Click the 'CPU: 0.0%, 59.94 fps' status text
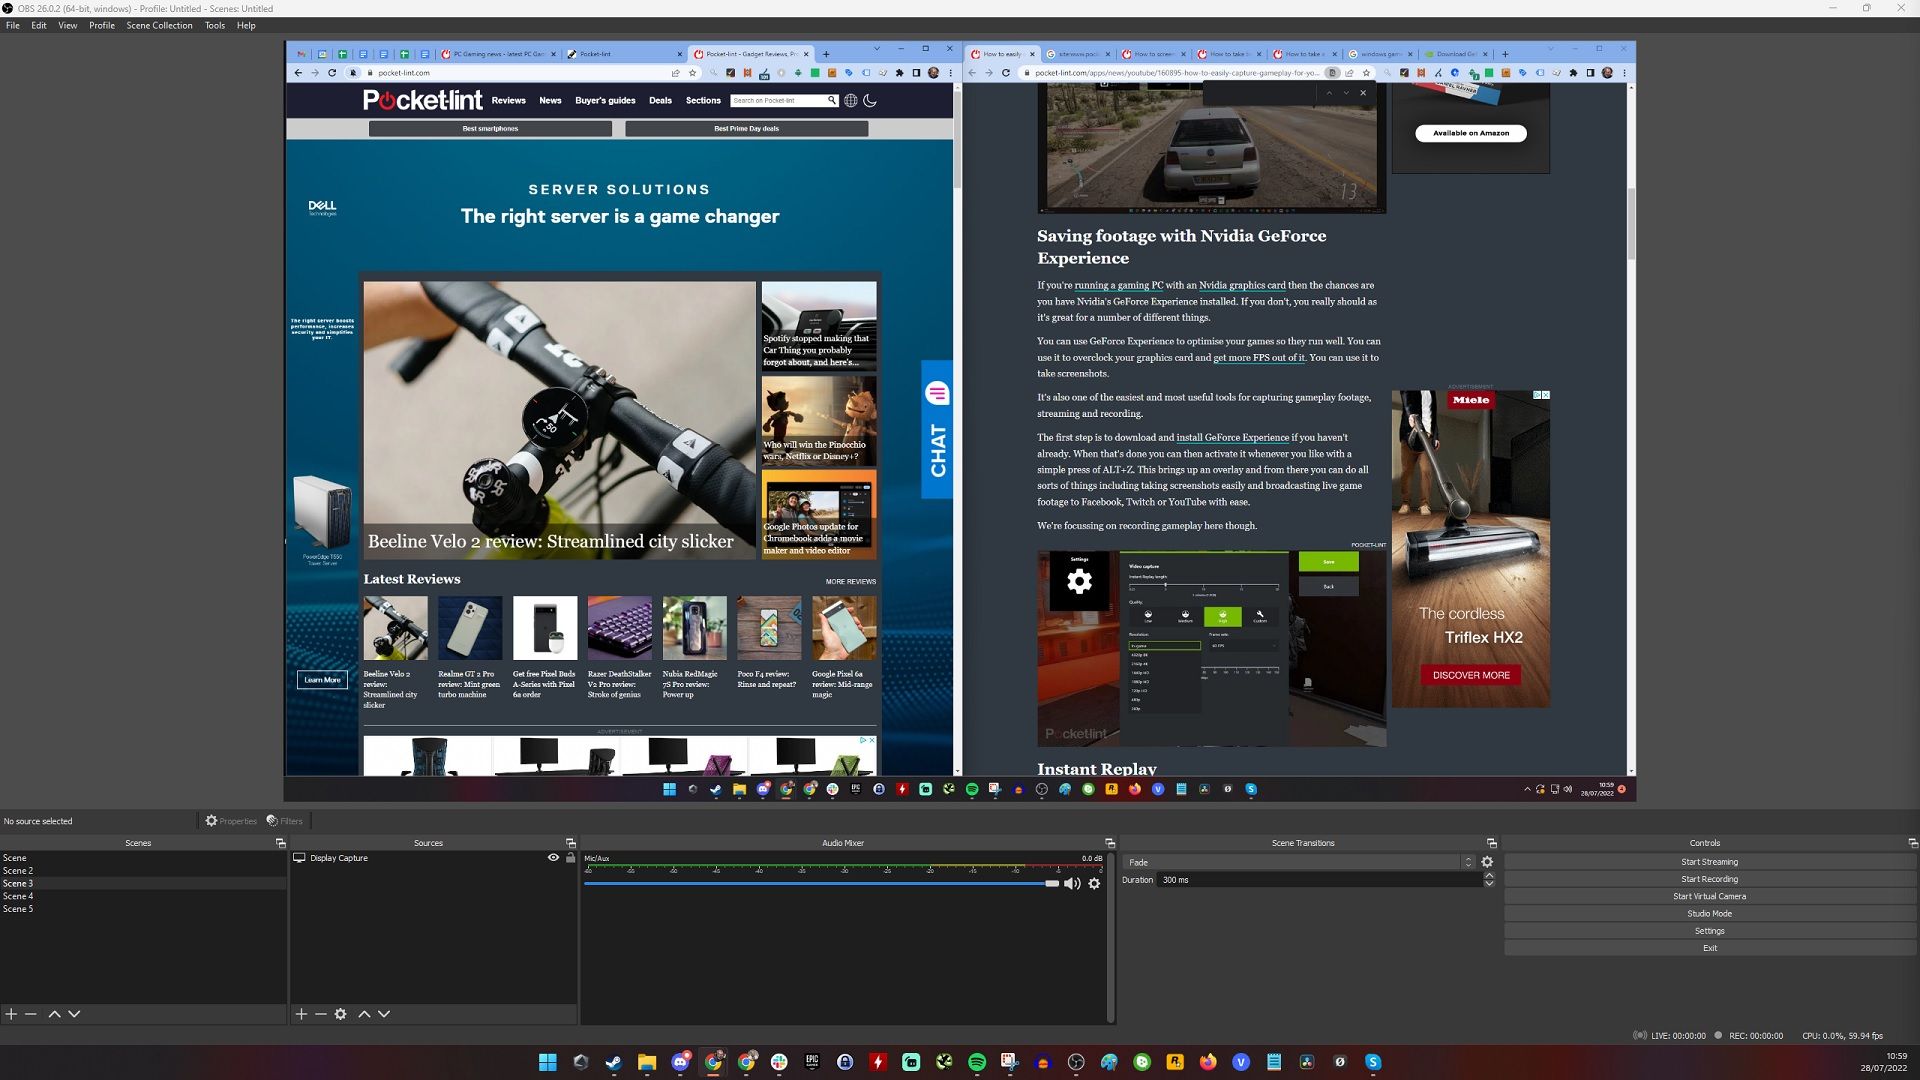Viewport: 1920px width, 1080px height. (x=1842, y=1036)
